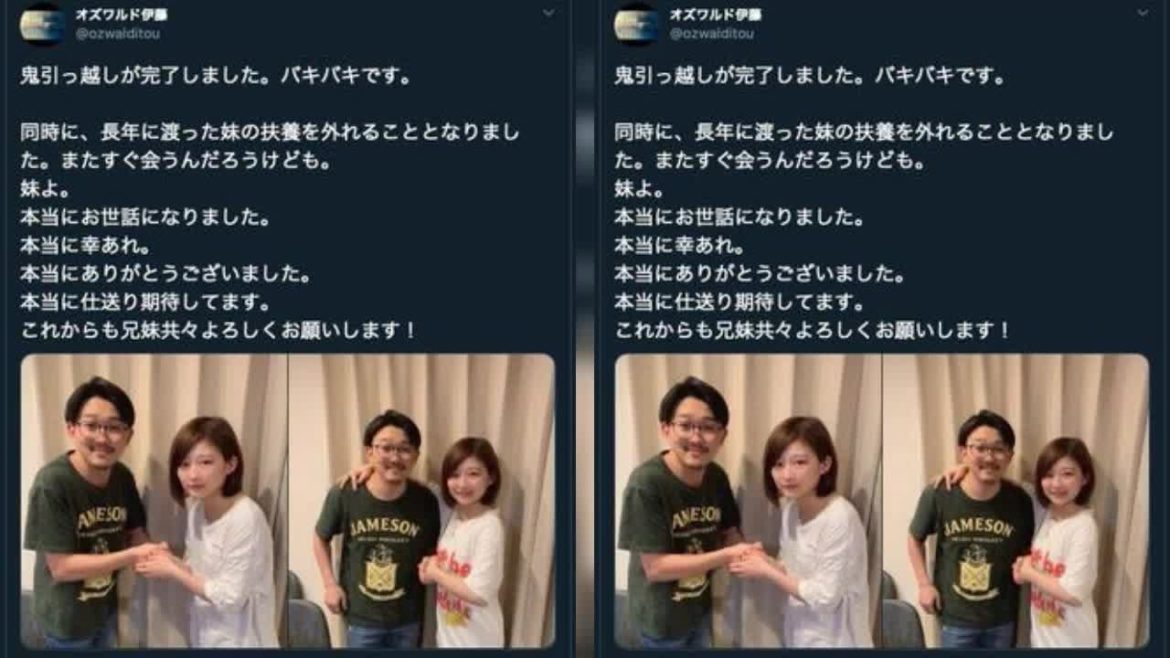The height and width of the screenshot is (658, 1170).
Task: Click the オズワルド伊藤 display name in left tweet
Action: 122,14
